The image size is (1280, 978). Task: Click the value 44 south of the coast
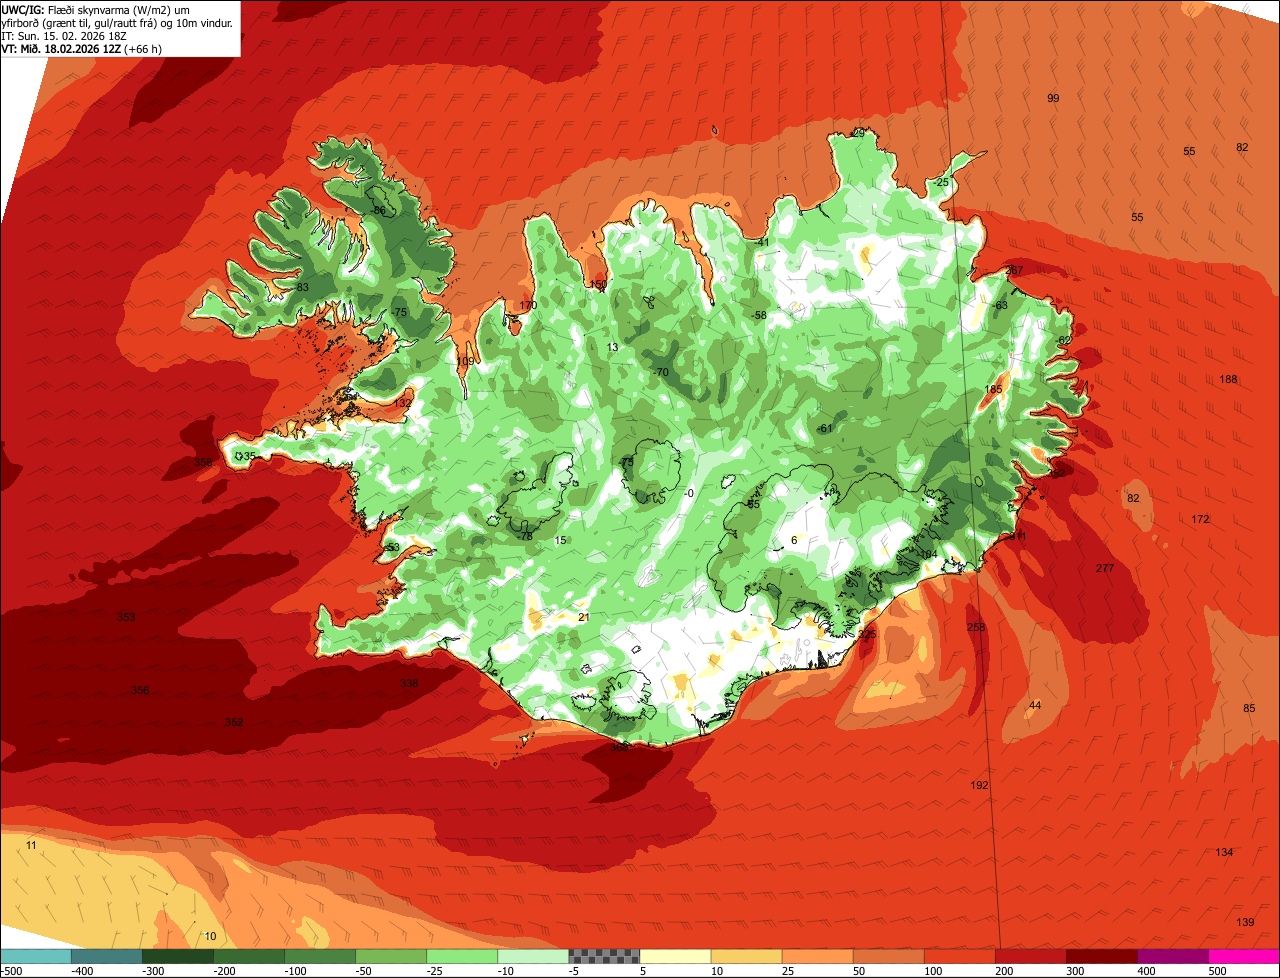pyautogui.click(x=1035, y=705)
